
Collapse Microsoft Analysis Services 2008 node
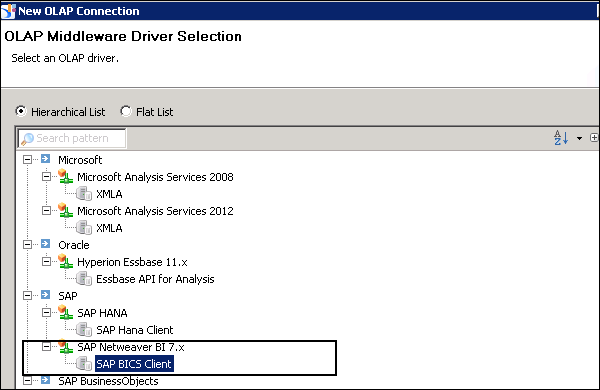[46, 176]
